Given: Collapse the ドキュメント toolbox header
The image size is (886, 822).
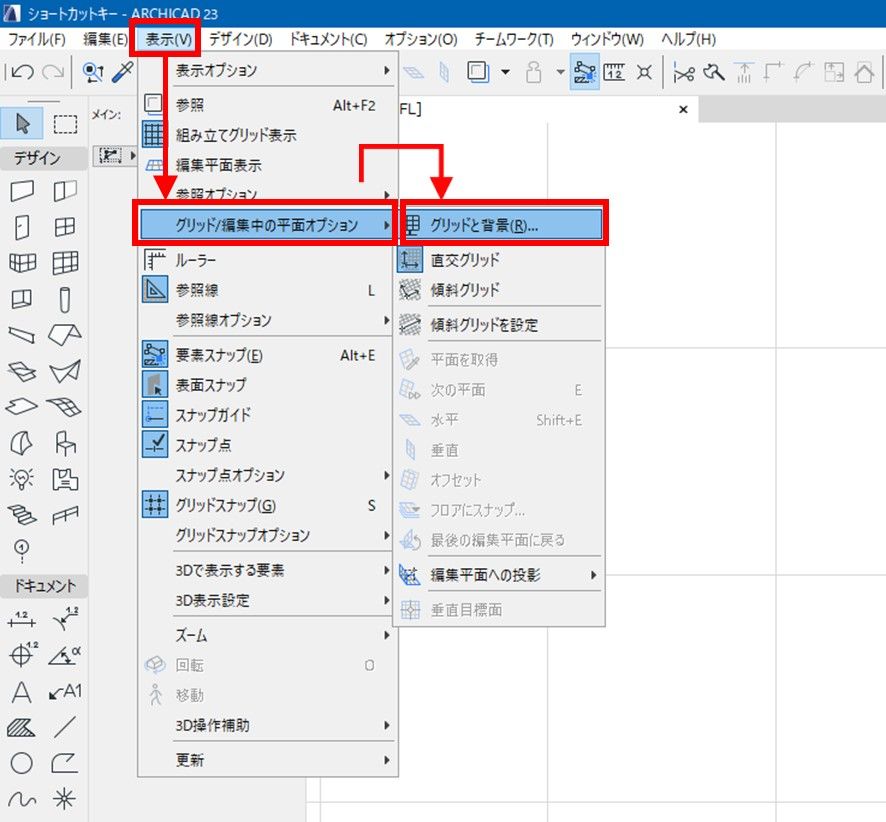Looking at the screenshot, I should pyautogui.click(x=44, y=586).
